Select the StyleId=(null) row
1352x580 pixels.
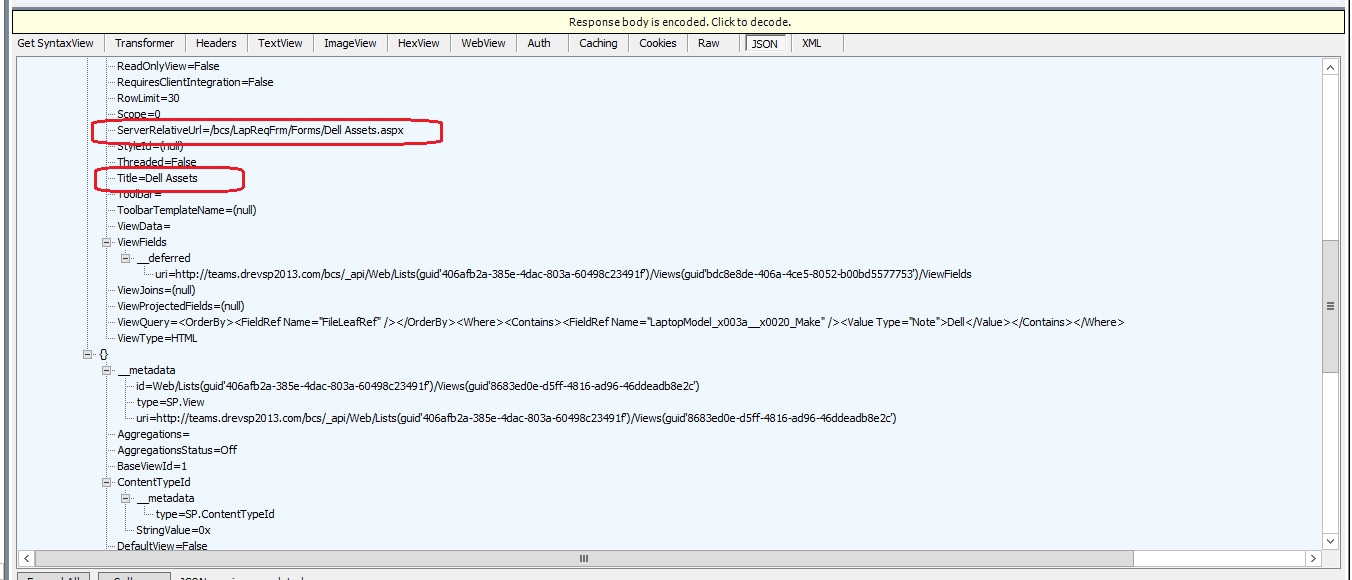(x=150, y=146)
